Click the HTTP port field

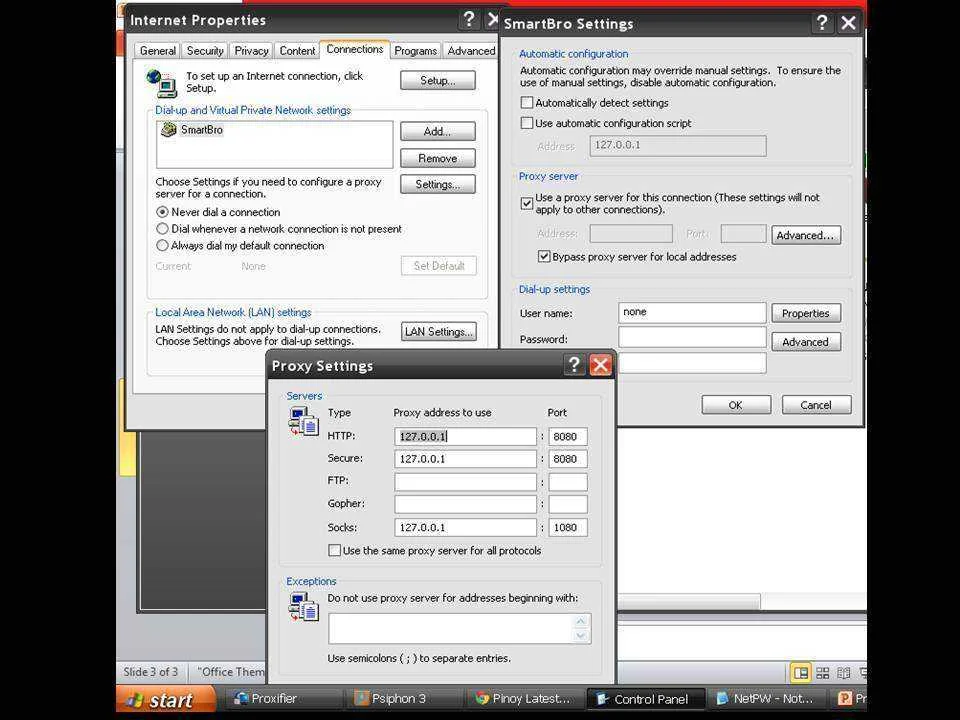[x=568, y=437]
